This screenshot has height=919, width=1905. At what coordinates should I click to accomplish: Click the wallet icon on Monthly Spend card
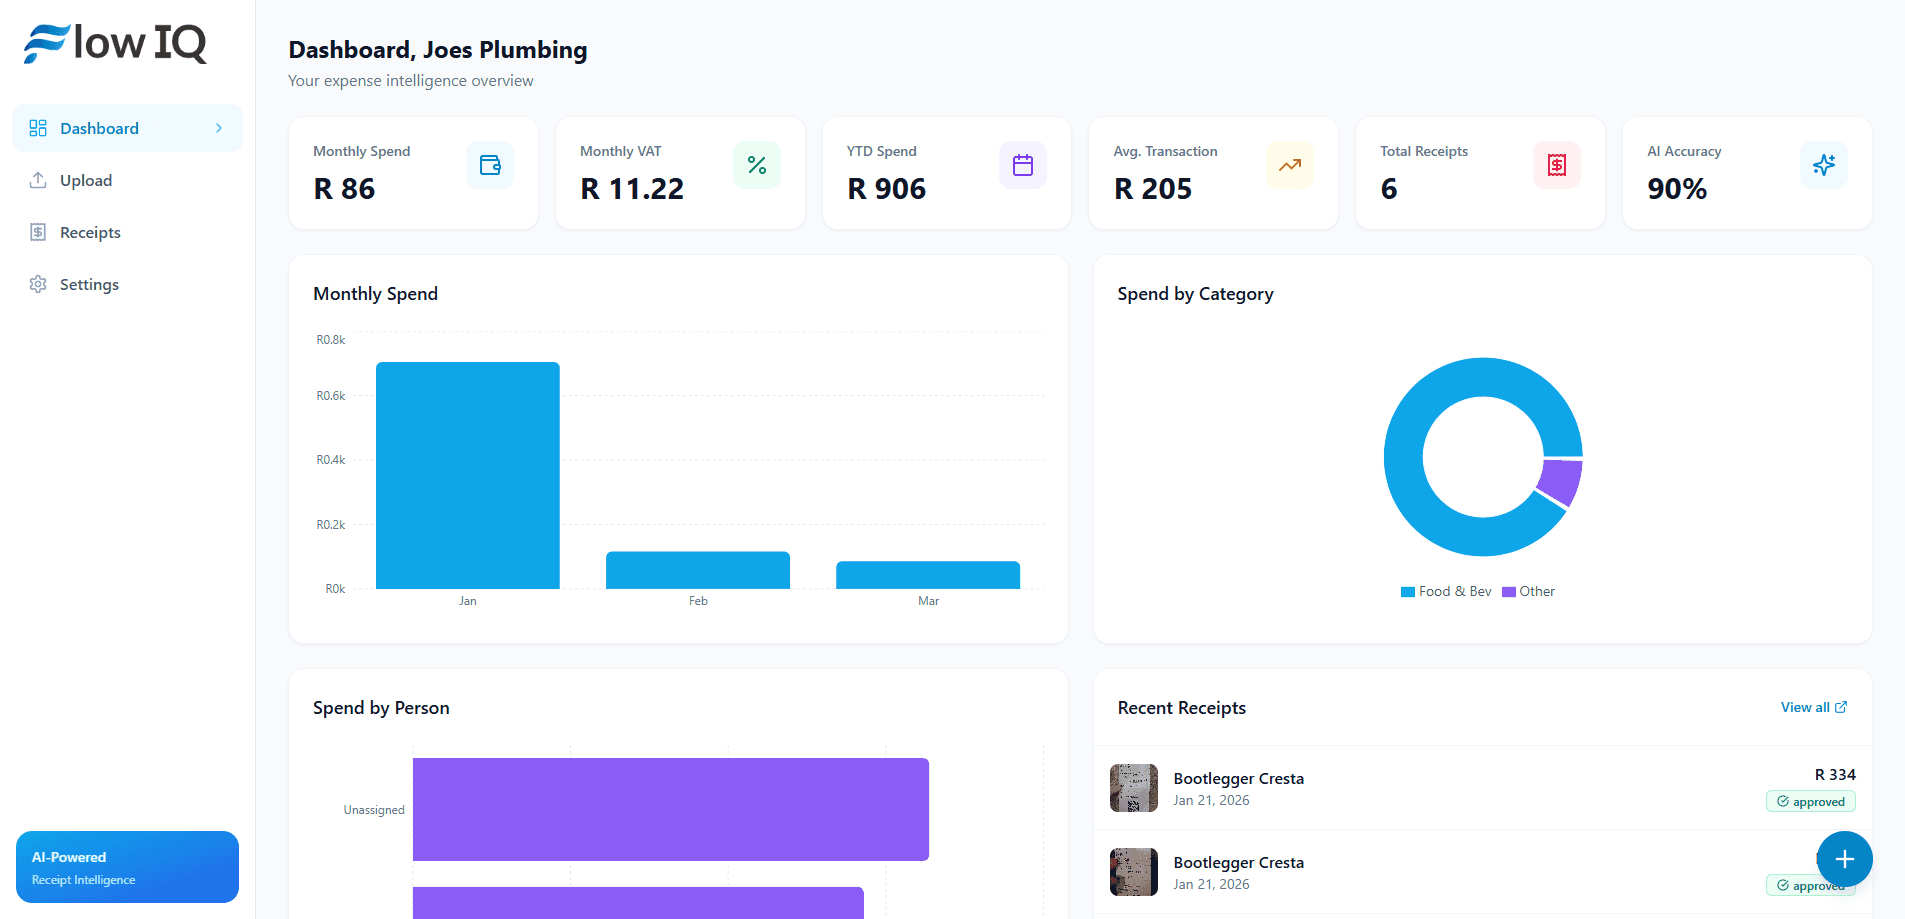pos(489,165)
